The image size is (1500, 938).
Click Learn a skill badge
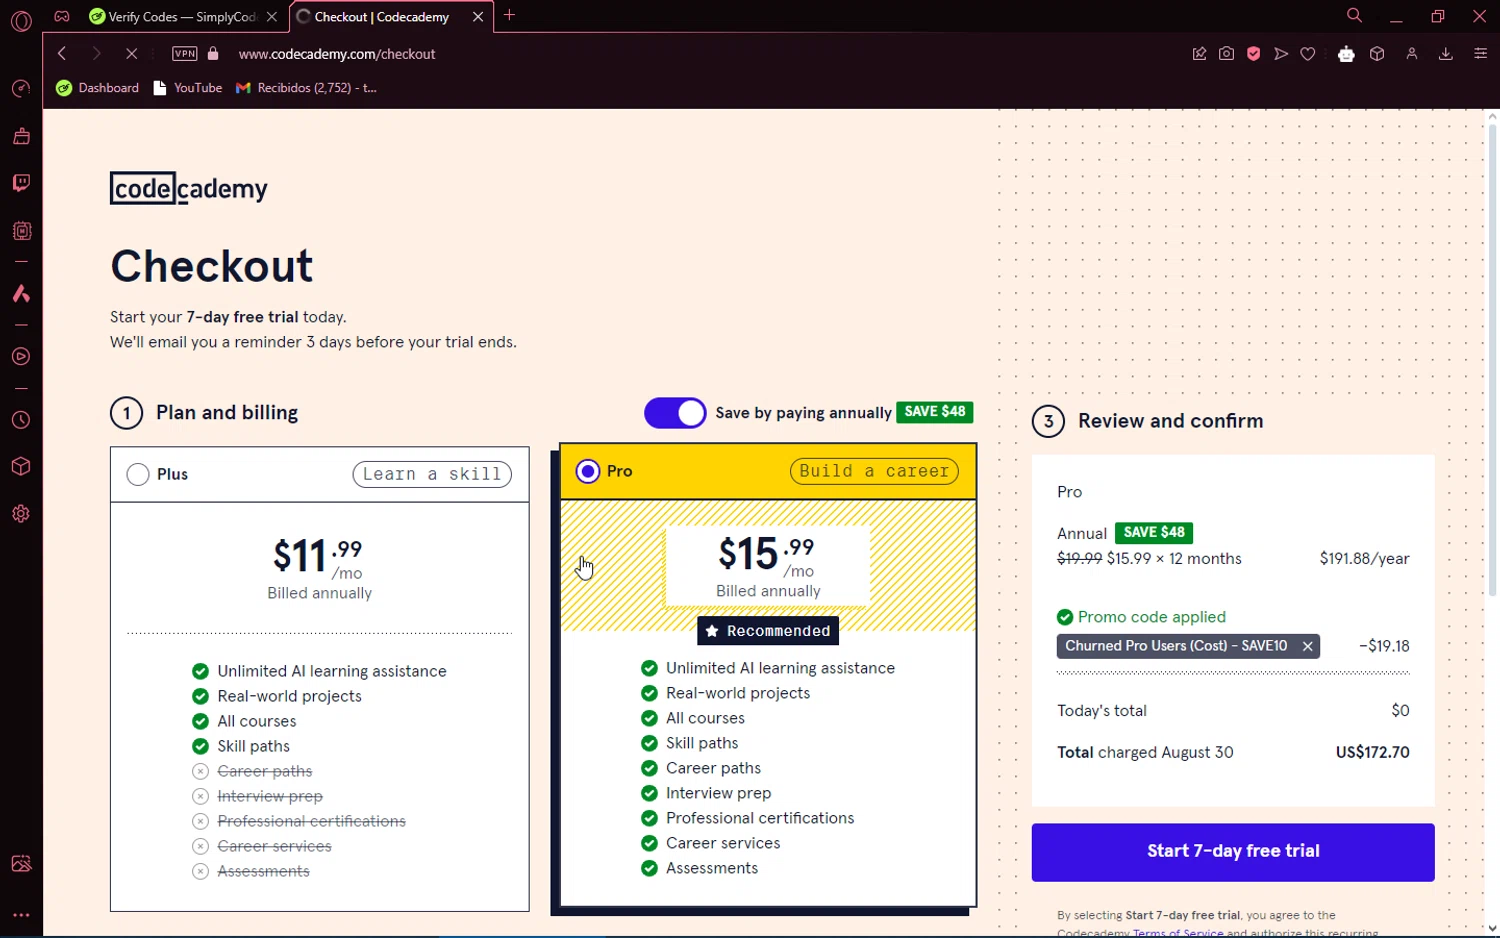(x=432, y=474)
